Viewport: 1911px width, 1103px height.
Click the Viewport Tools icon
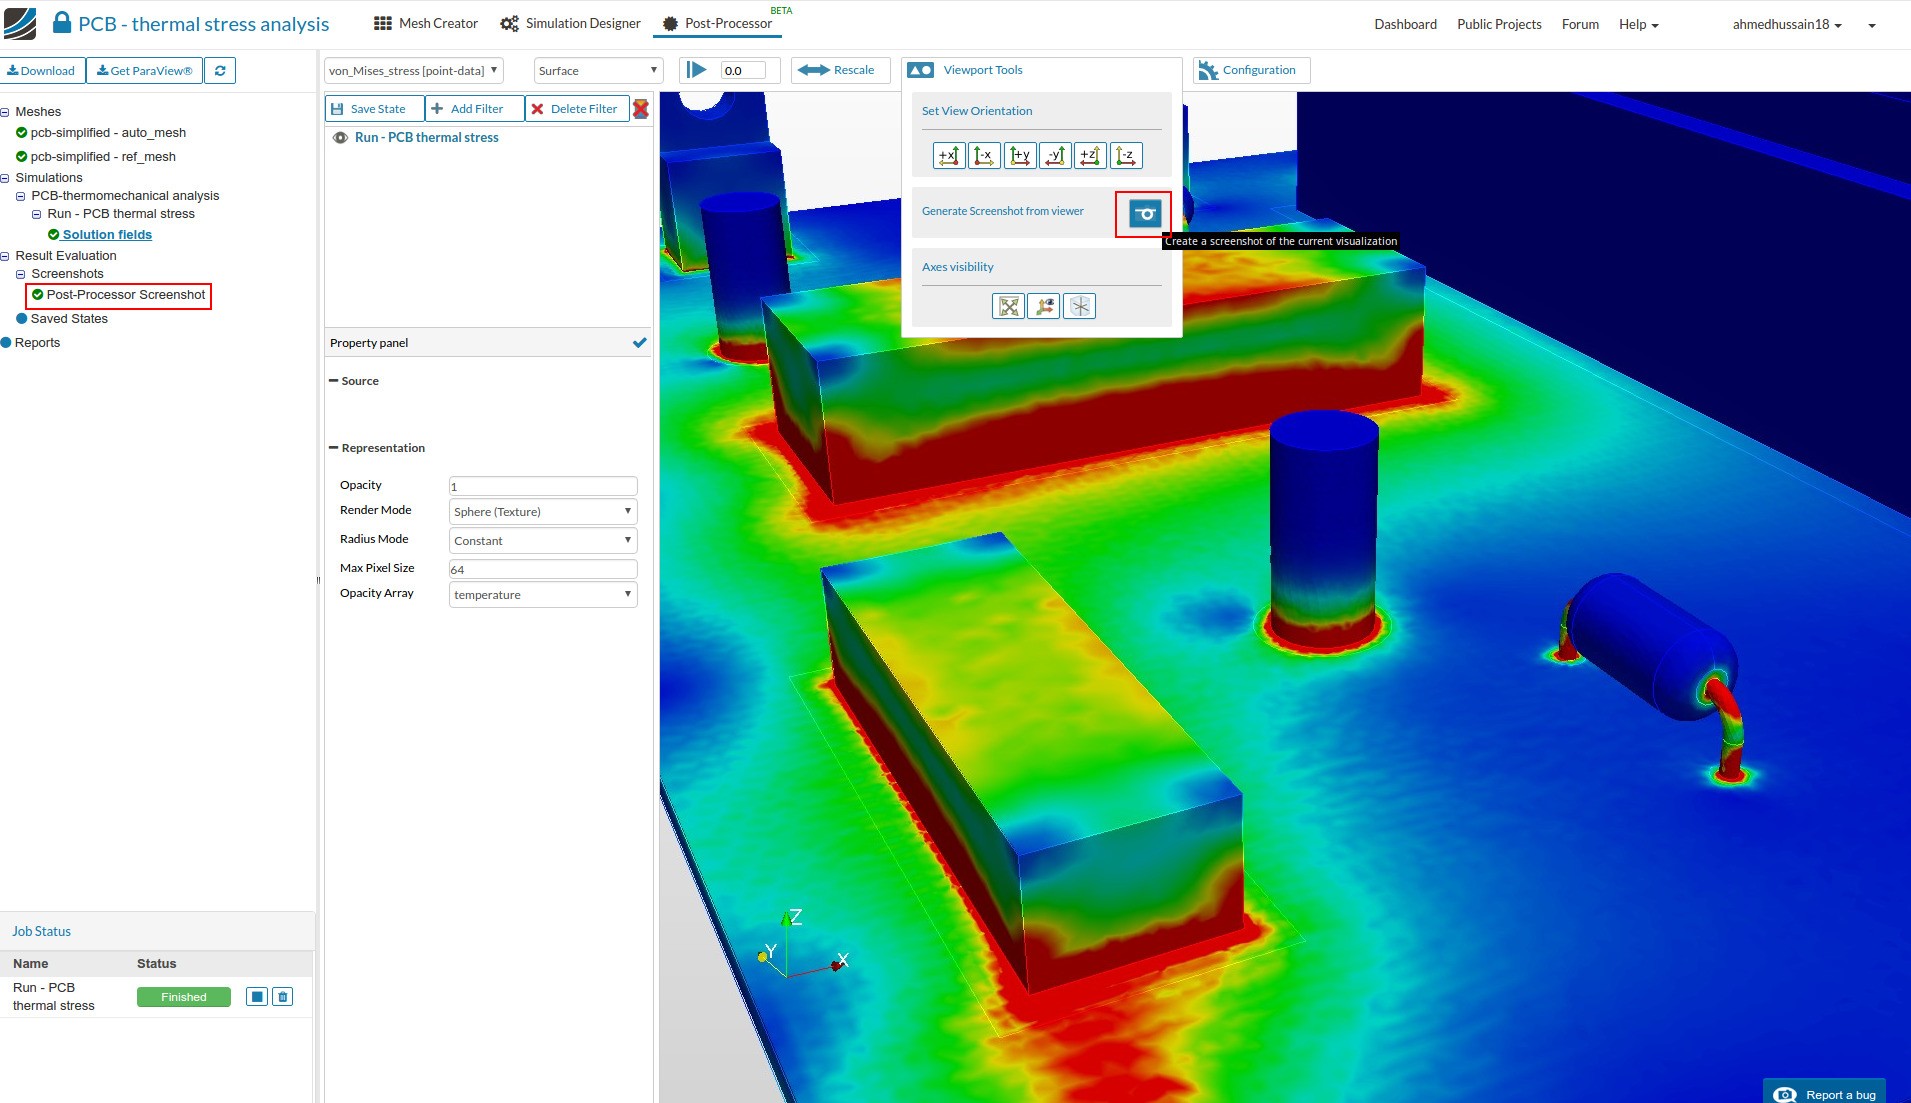920,70
